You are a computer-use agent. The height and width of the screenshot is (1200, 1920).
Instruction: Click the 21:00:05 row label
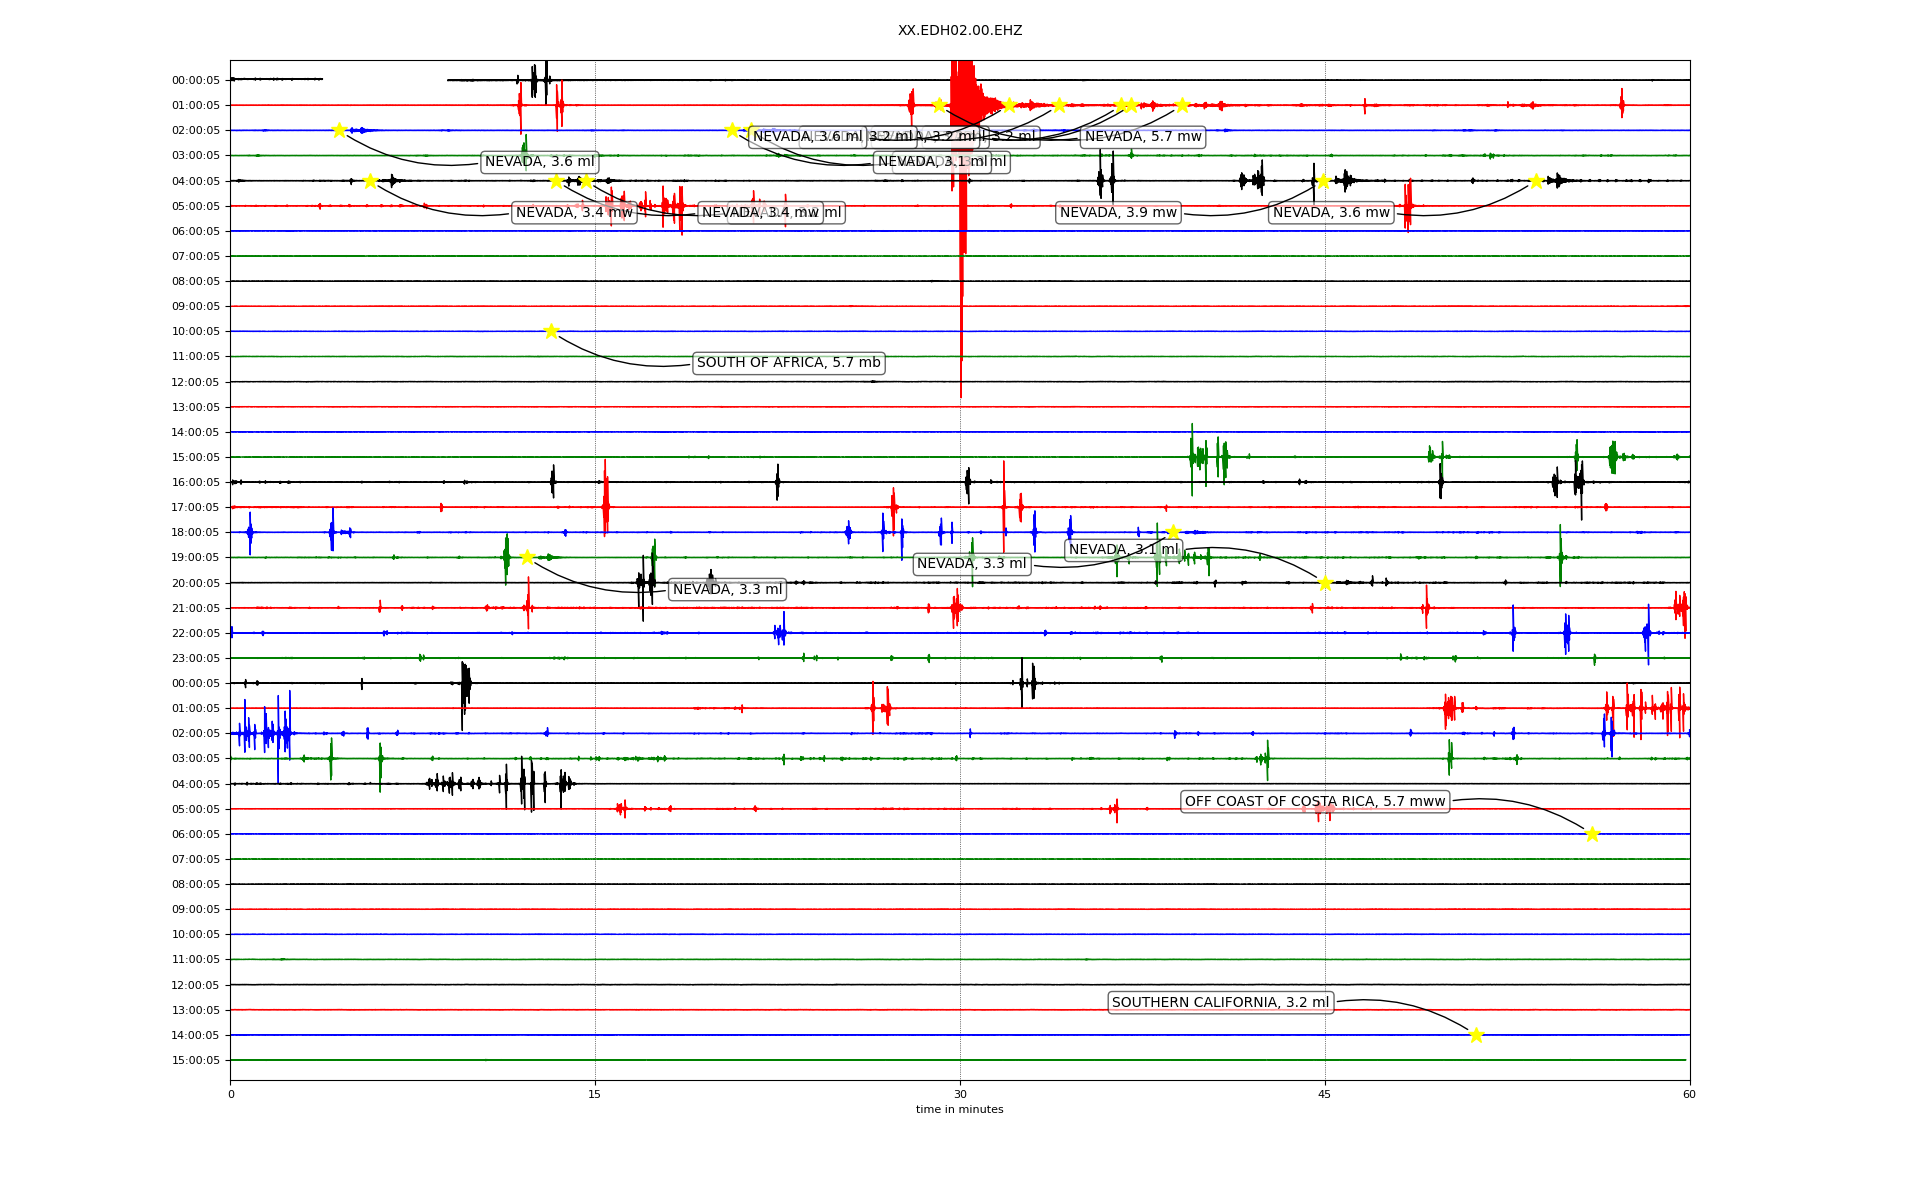[196, 608]
